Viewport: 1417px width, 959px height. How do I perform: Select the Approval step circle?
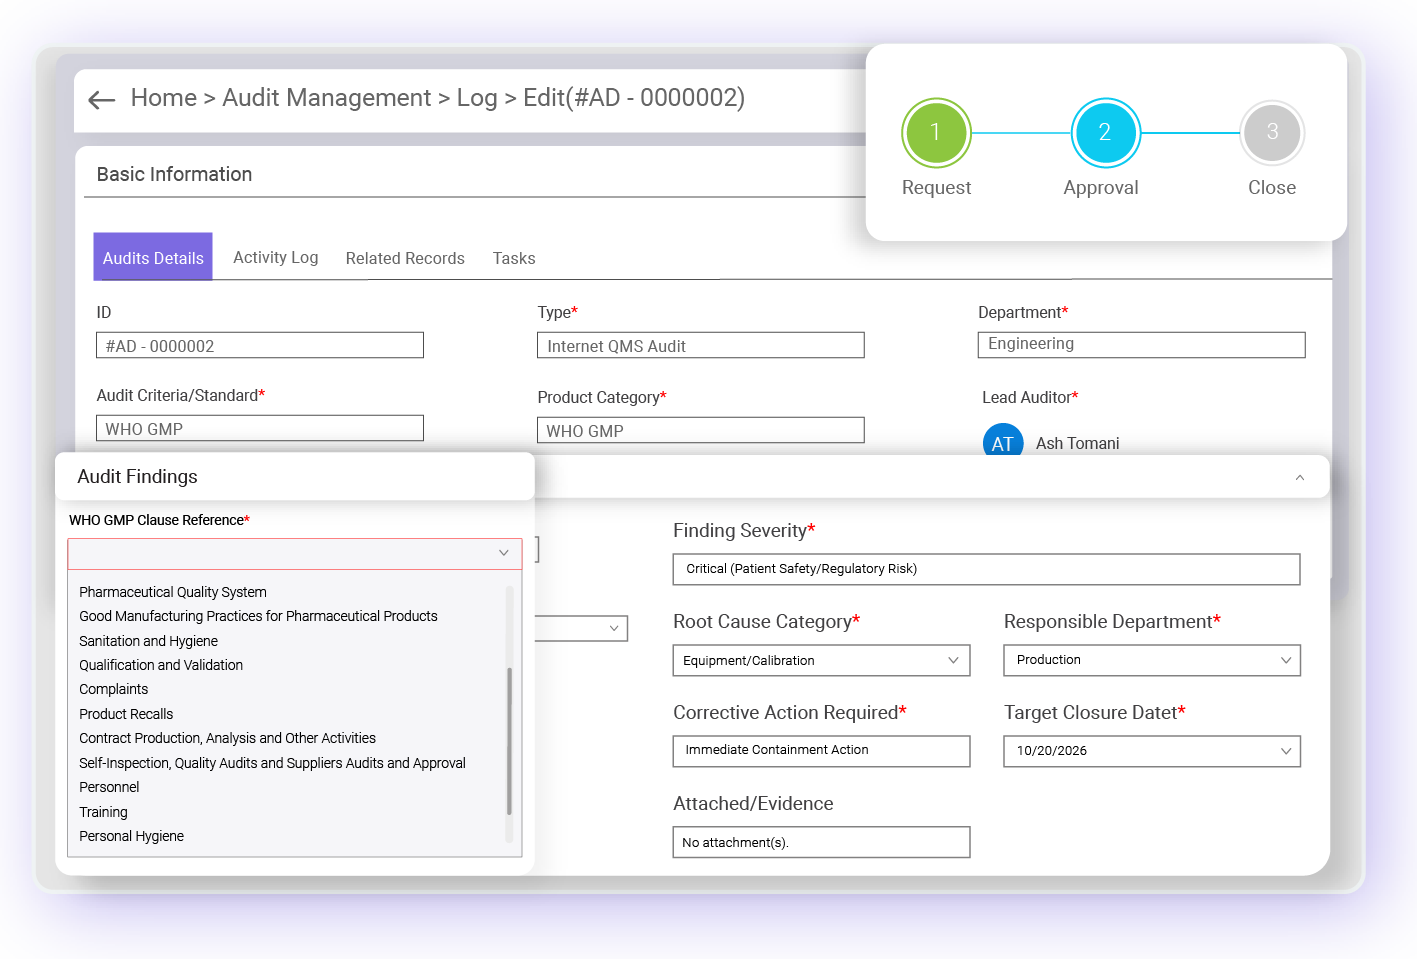[1105, 132]
